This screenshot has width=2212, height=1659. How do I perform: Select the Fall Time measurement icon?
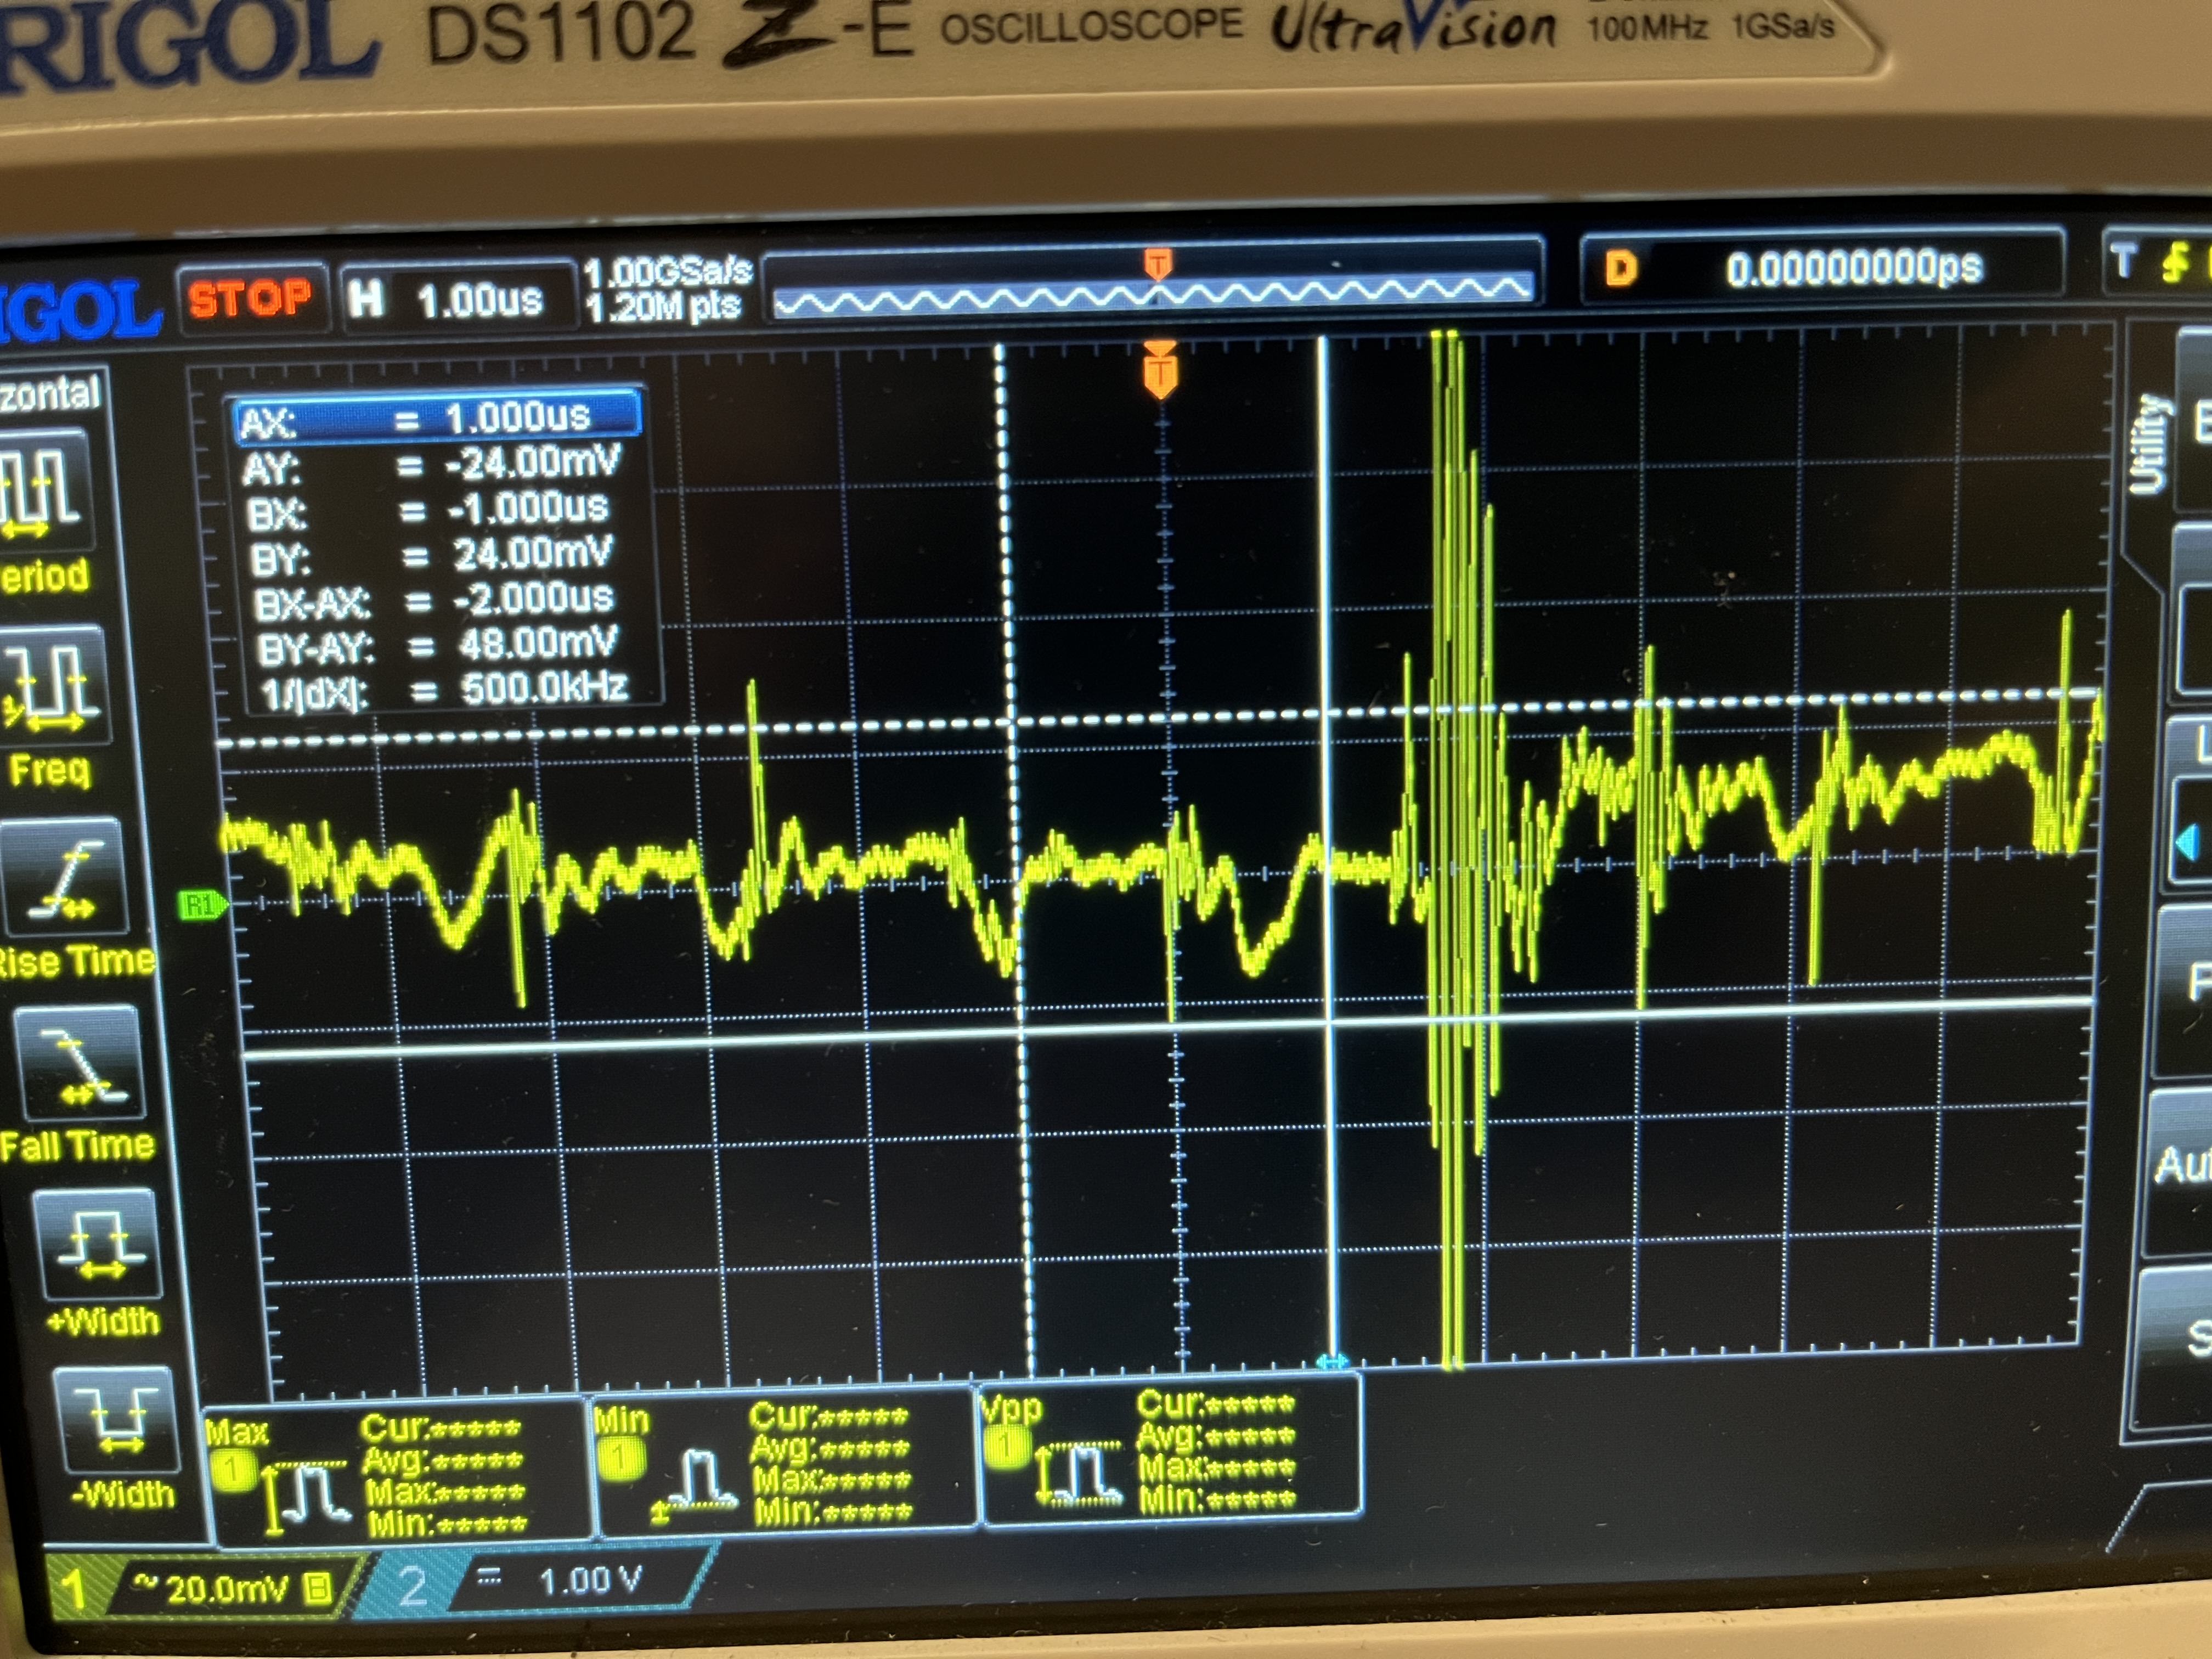[x=80, y=1065]
